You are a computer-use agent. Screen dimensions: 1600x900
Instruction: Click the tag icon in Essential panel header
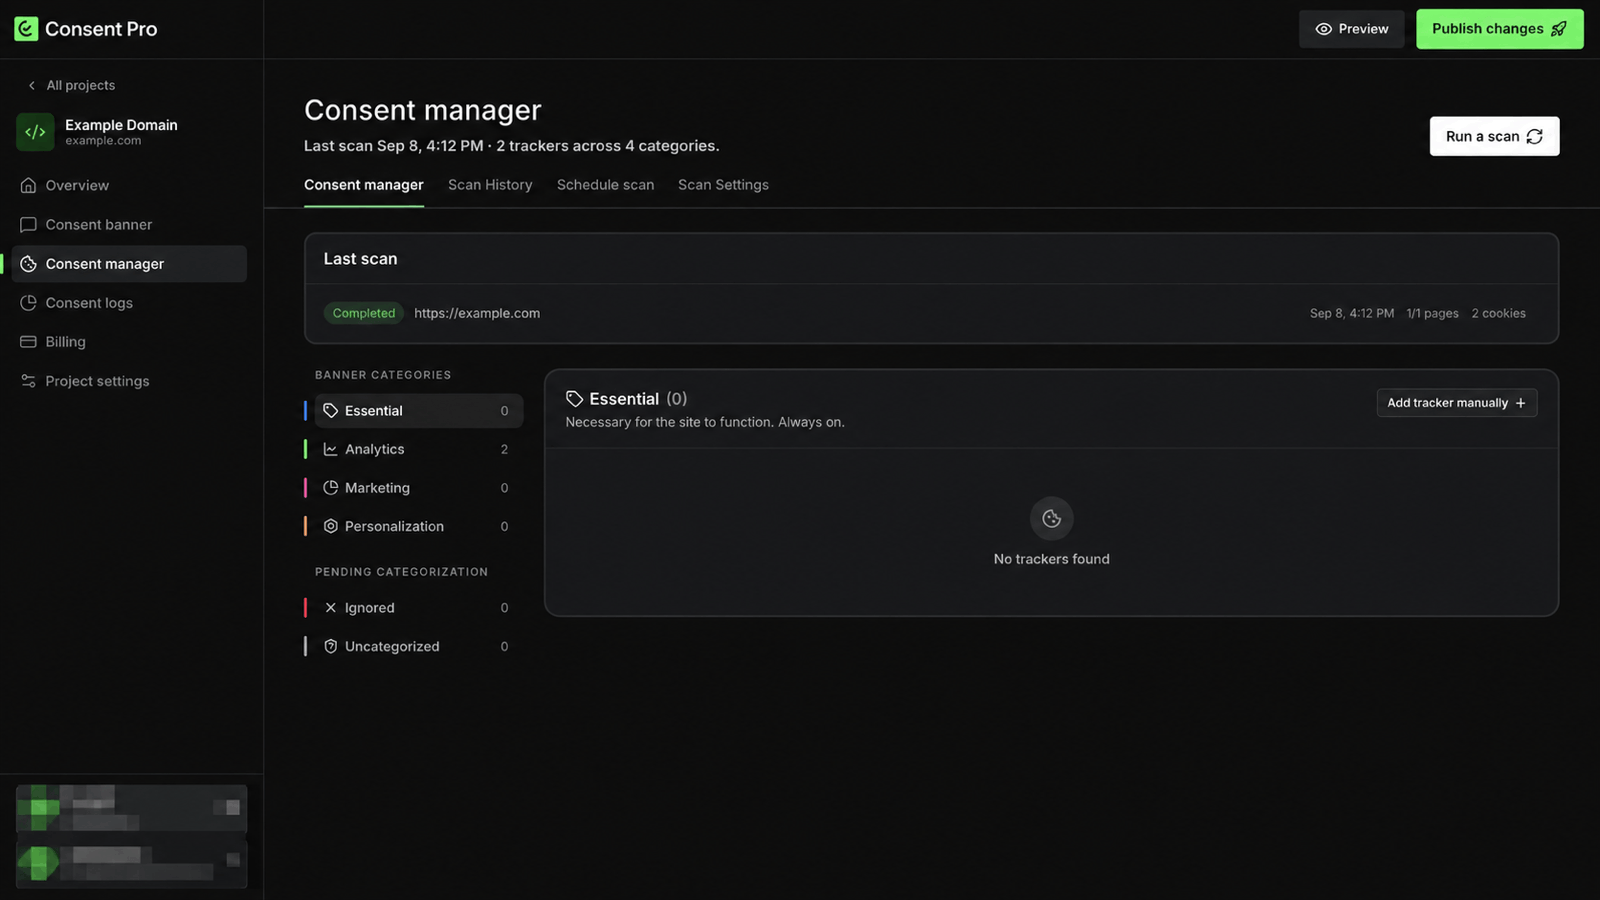(574, 399)
